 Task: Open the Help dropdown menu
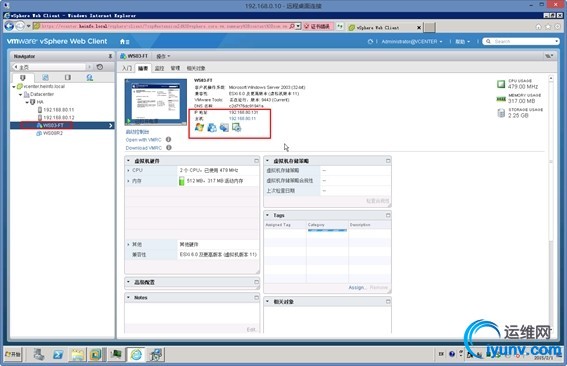coord(462,42)
